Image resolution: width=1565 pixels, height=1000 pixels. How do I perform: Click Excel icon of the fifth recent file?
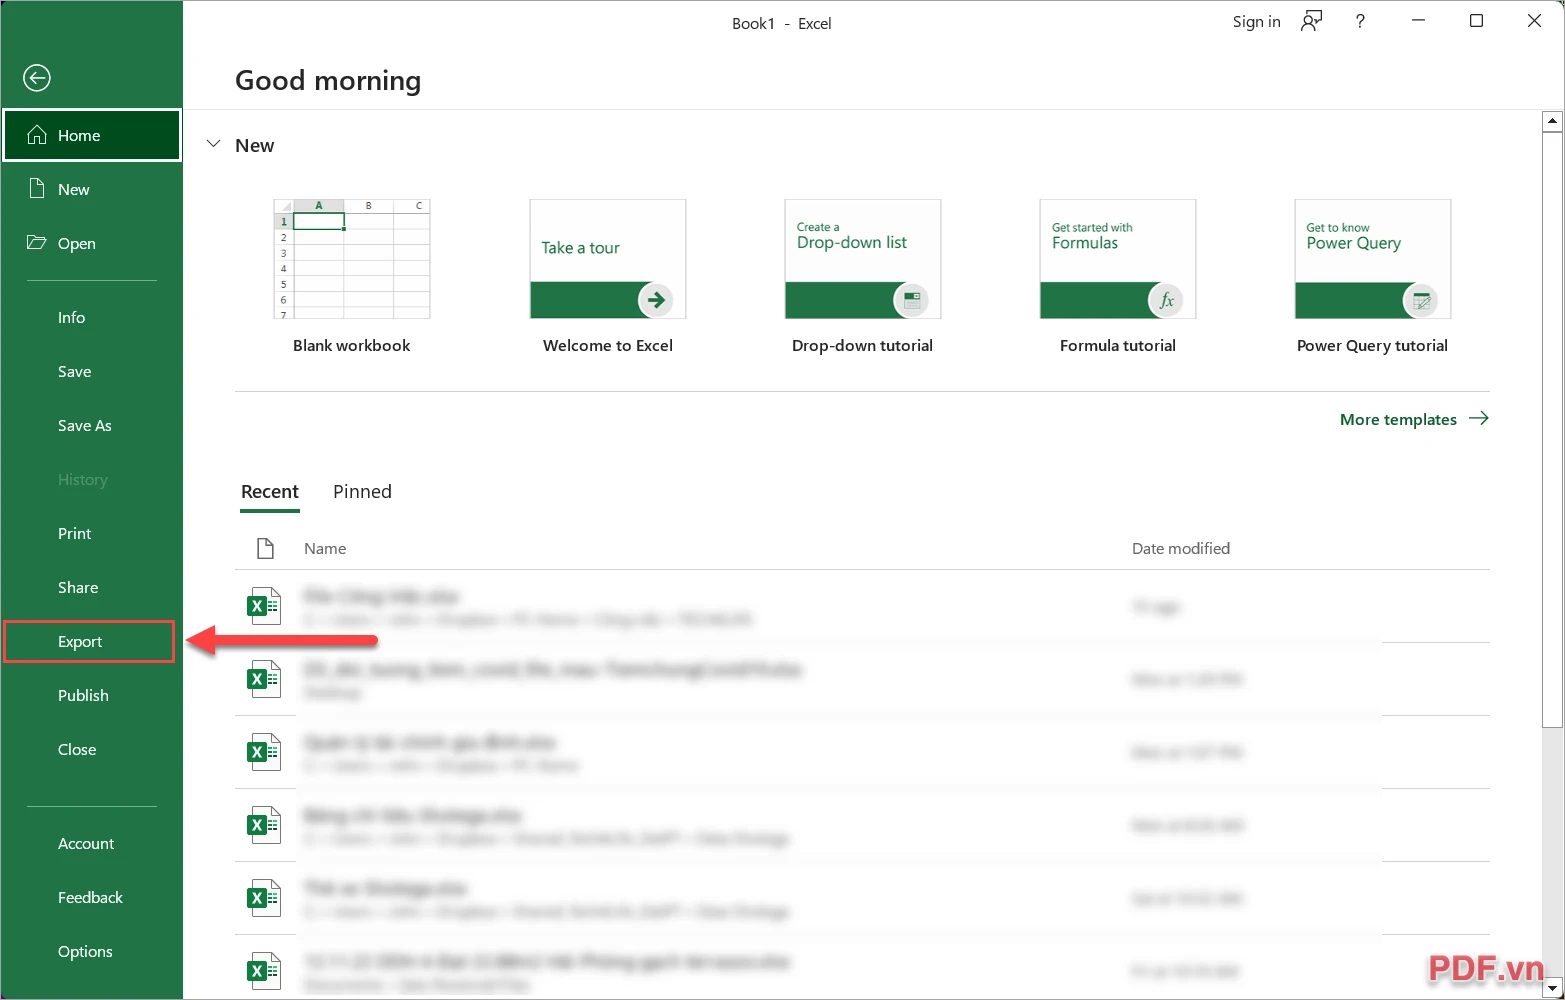point(264,898)
